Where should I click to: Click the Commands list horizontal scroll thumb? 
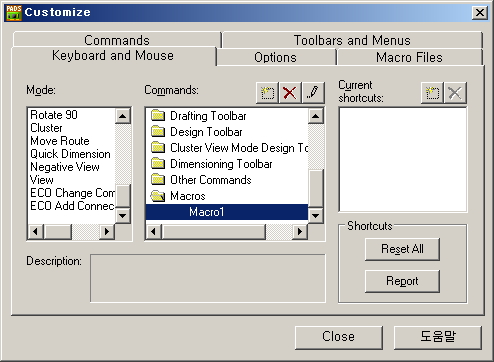214,231
